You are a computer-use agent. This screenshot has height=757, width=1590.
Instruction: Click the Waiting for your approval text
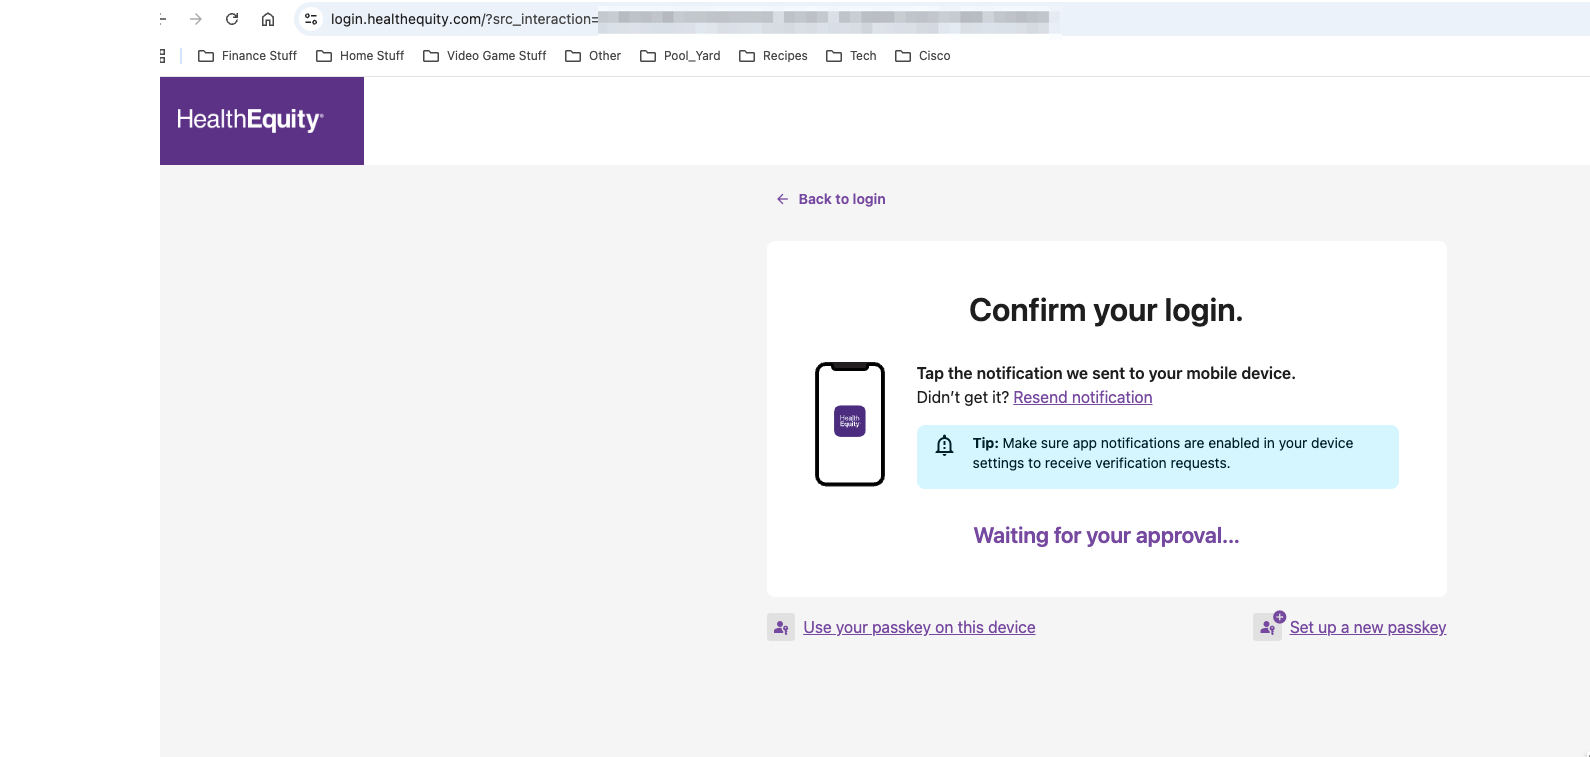pyautogui.click(x=1107, y=536)
